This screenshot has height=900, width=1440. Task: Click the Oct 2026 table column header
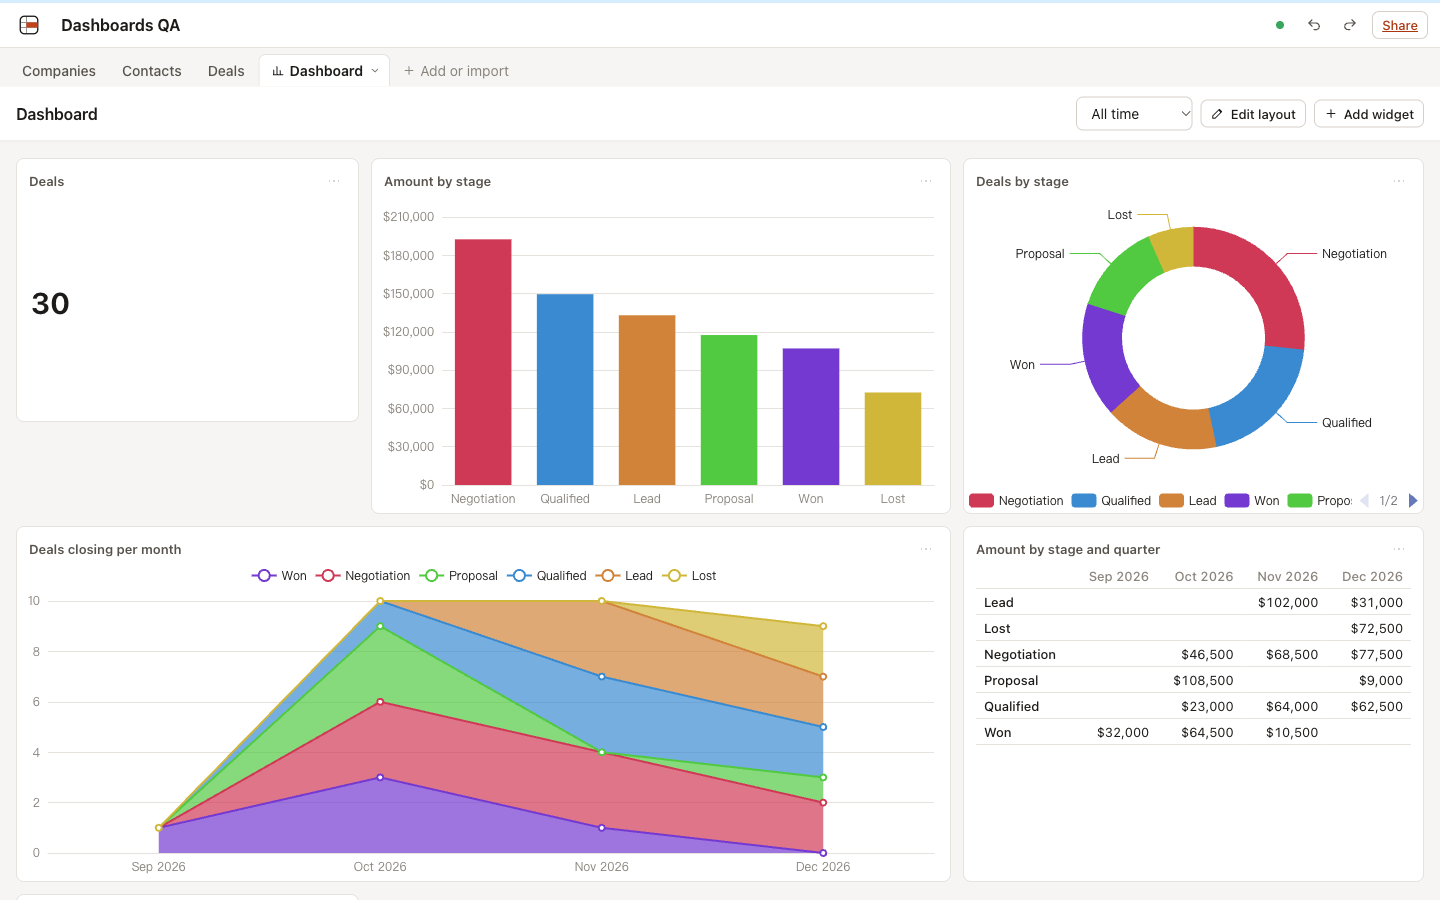(1204, 576)
